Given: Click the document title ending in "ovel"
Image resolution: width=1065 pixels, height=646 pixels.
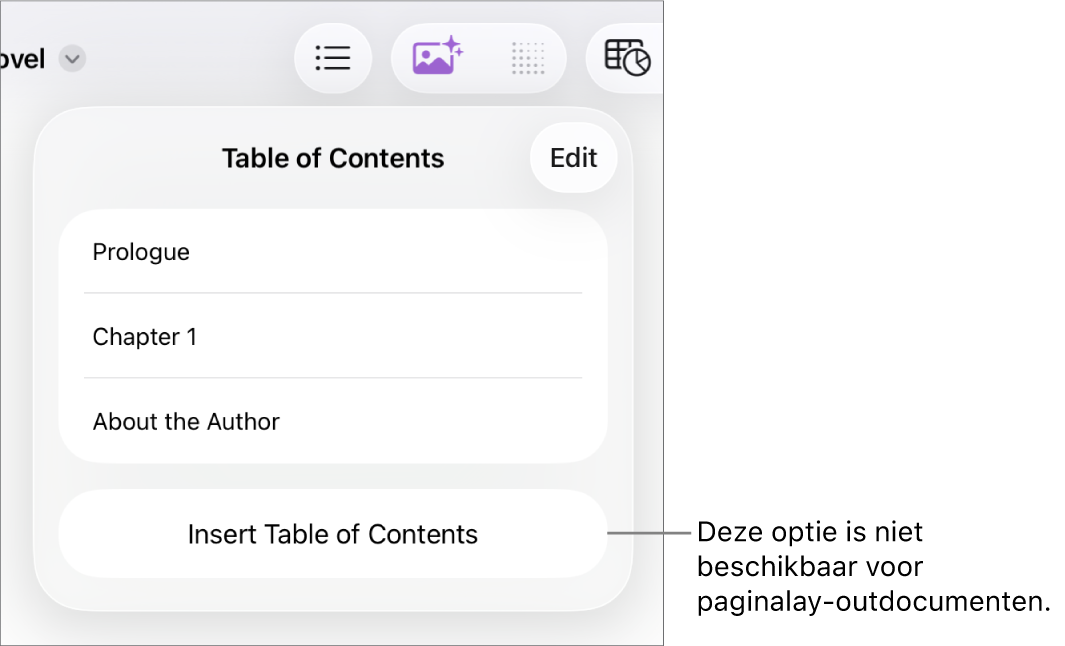Looking at the screenshot, I should [x=22, y=59].
